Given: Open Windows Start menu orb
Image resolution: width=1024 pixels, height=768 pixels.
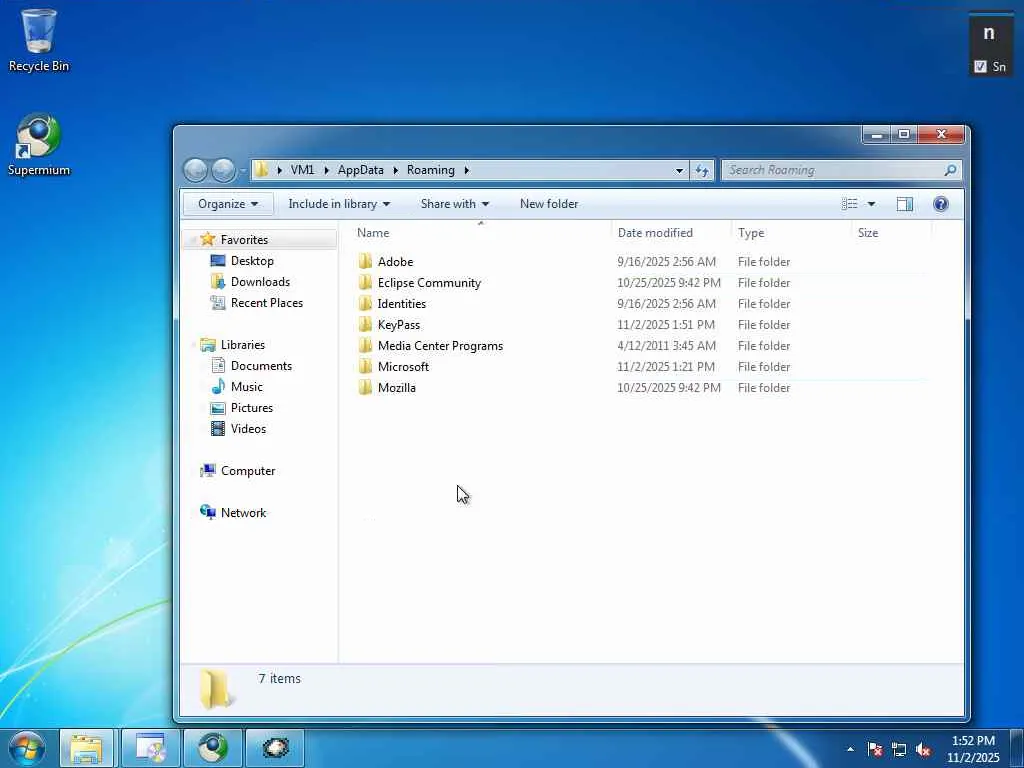Looking at the screenshot, I should pyautogui.click(x=27, y=748).
